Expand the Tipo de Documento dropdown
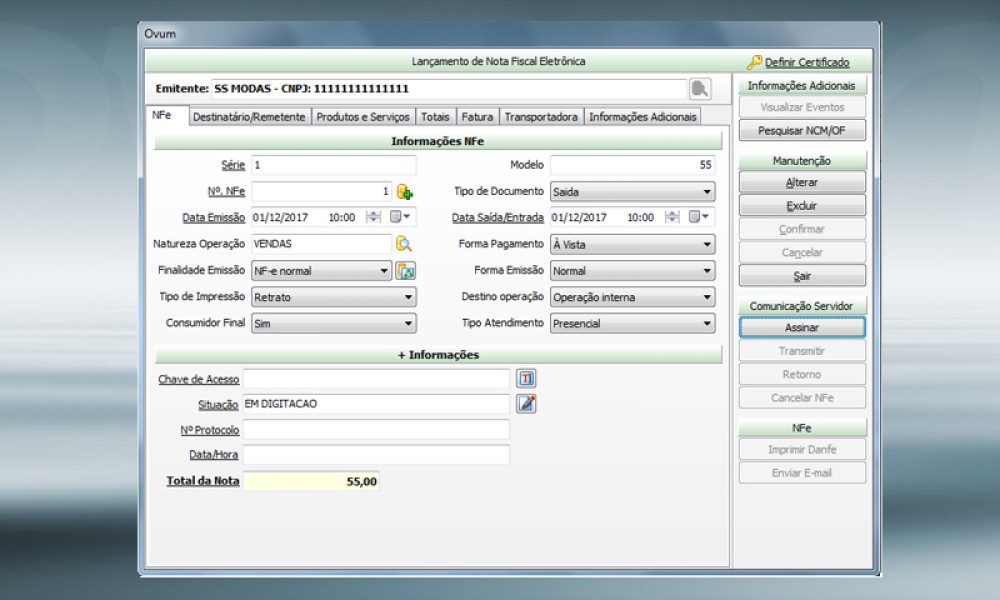The height and width of the screenshot is (600, 1000). click(707, 192)
